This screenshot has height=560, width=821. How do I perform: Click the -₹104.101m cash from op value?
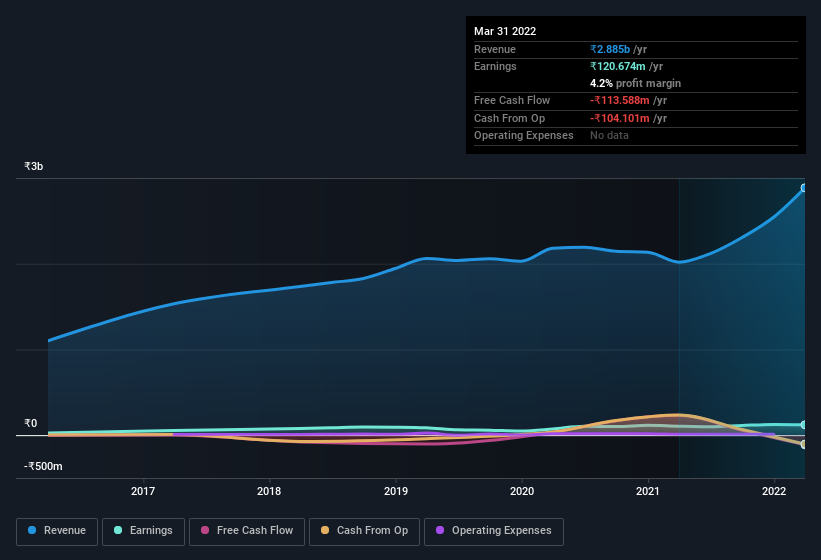(x=619, y=118)
